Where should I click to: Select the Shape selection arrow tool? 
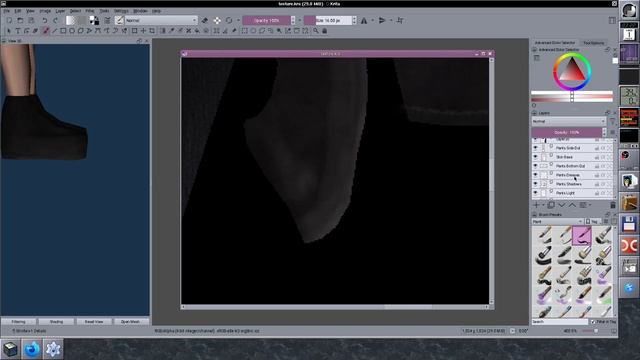(x=9, y=31)
